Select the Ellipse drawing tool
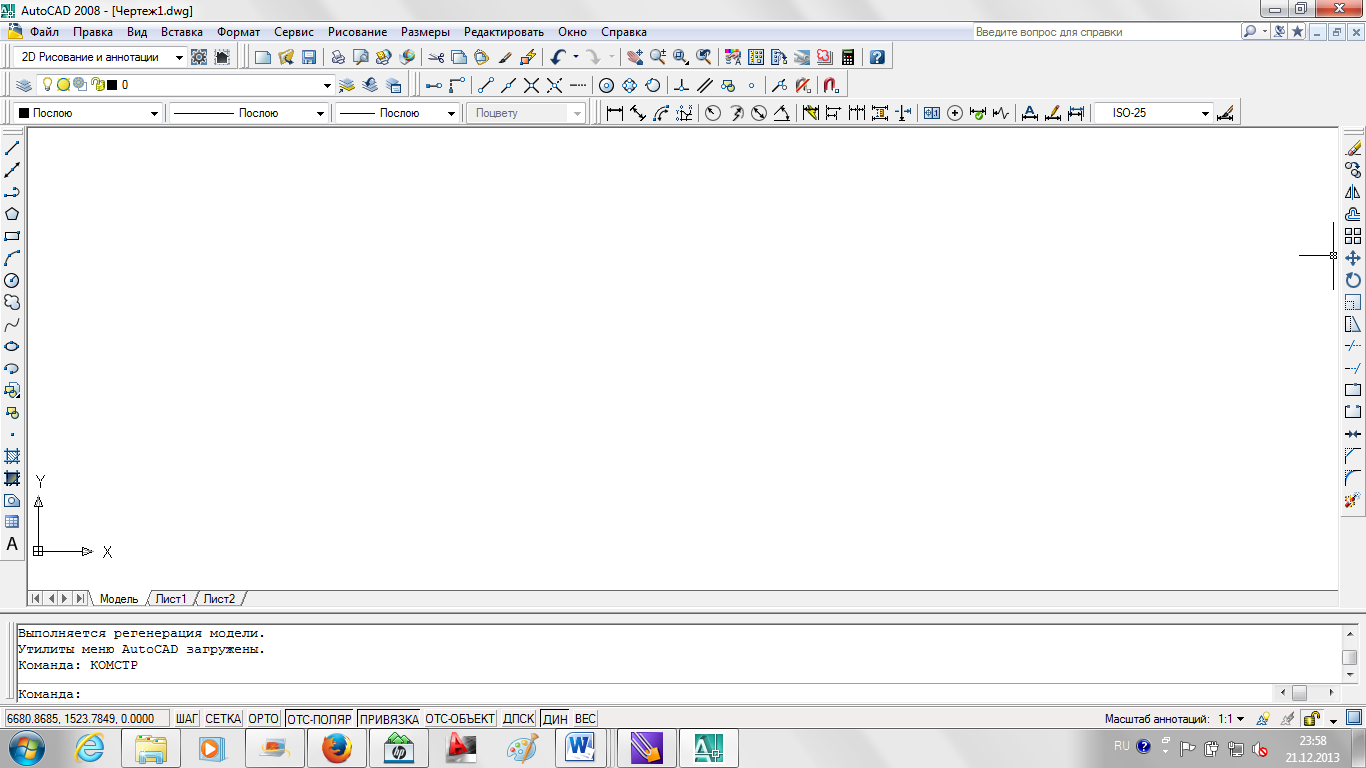 click(x=12, y=347)
